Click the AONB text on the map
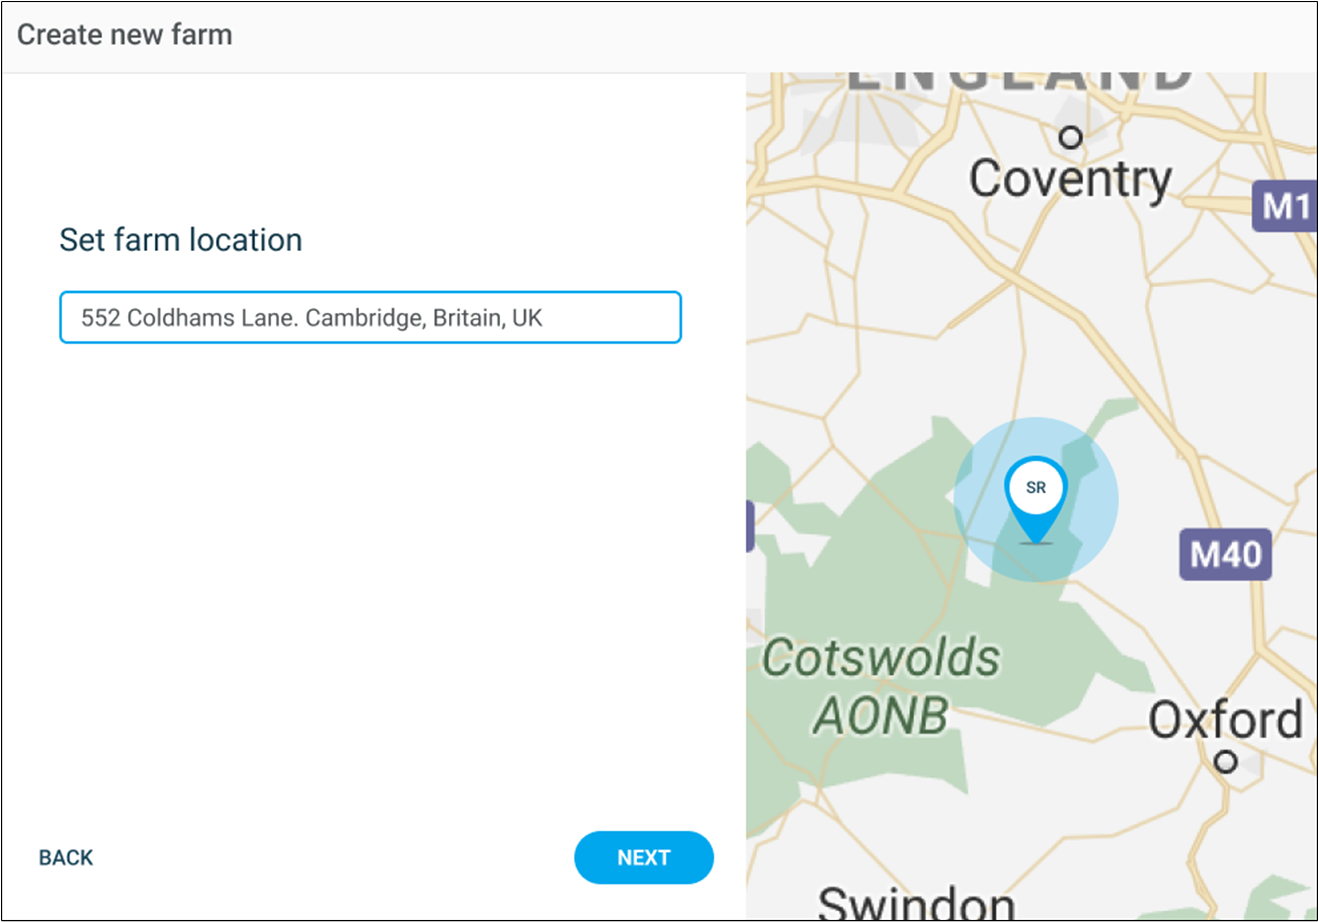Viewport: 1319px width, 922px height. (881, 716)
